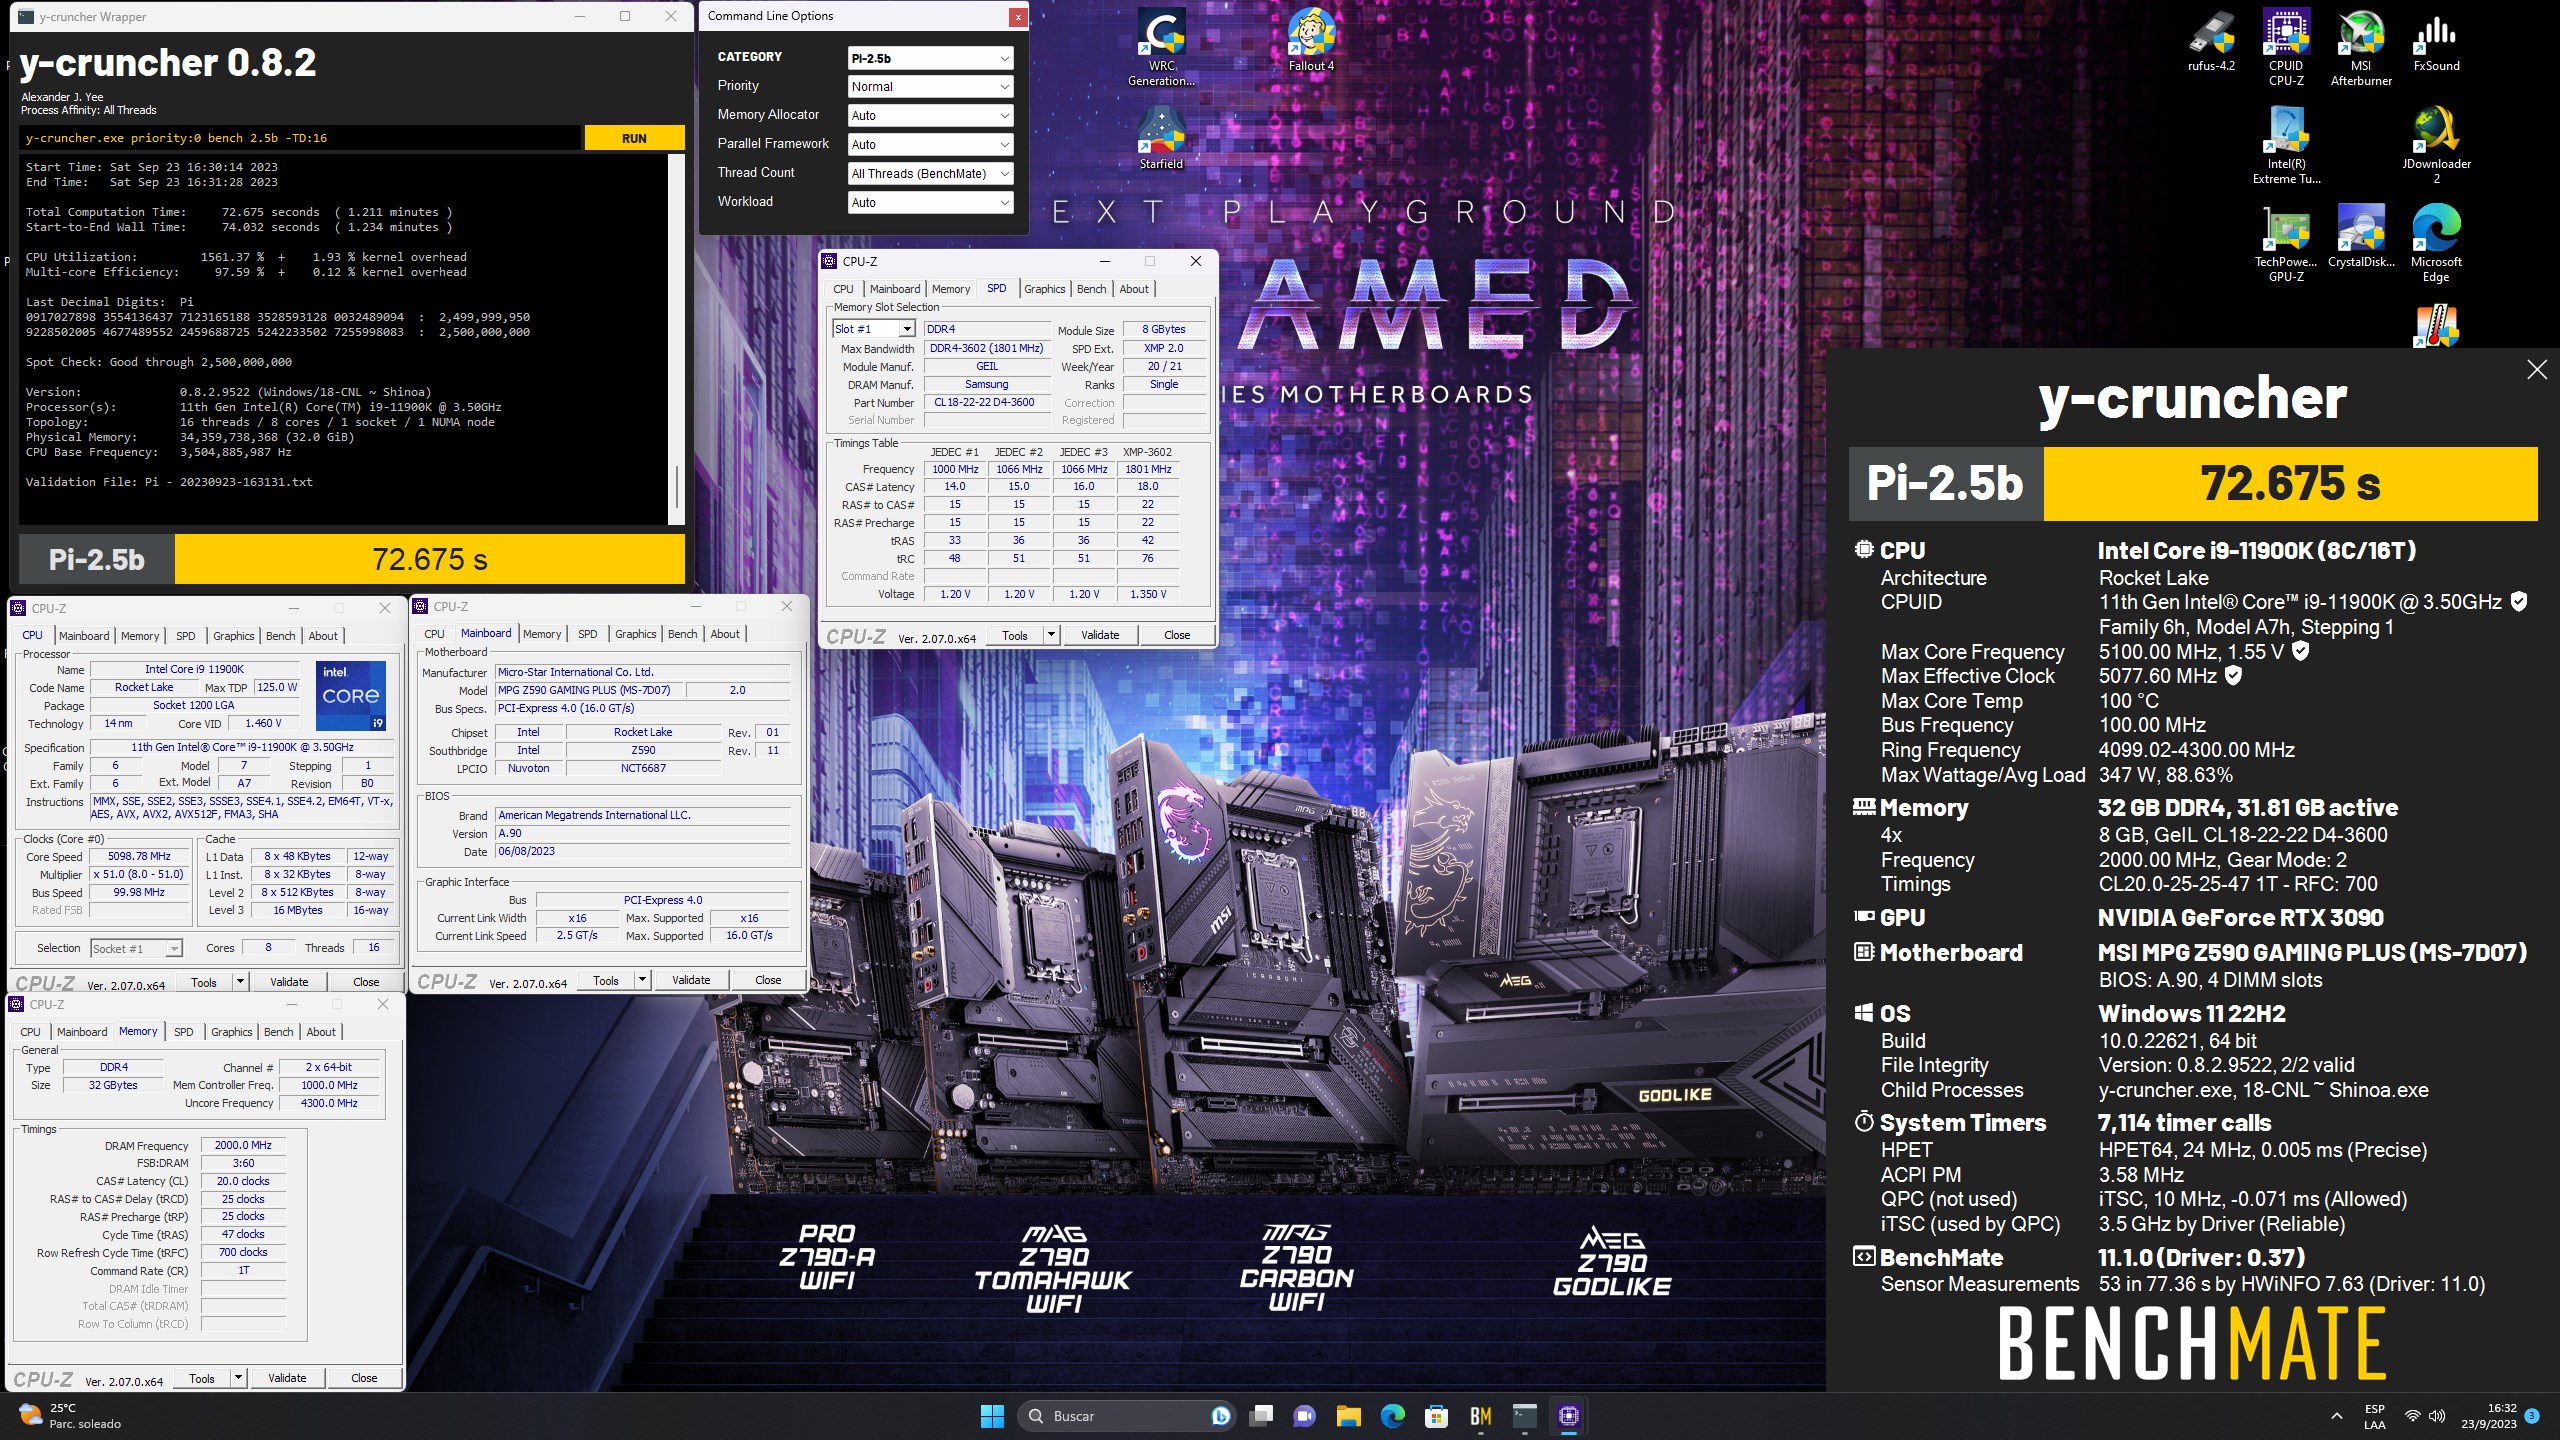Launch the FxSound desktop shortcut

coord(2436,40)
